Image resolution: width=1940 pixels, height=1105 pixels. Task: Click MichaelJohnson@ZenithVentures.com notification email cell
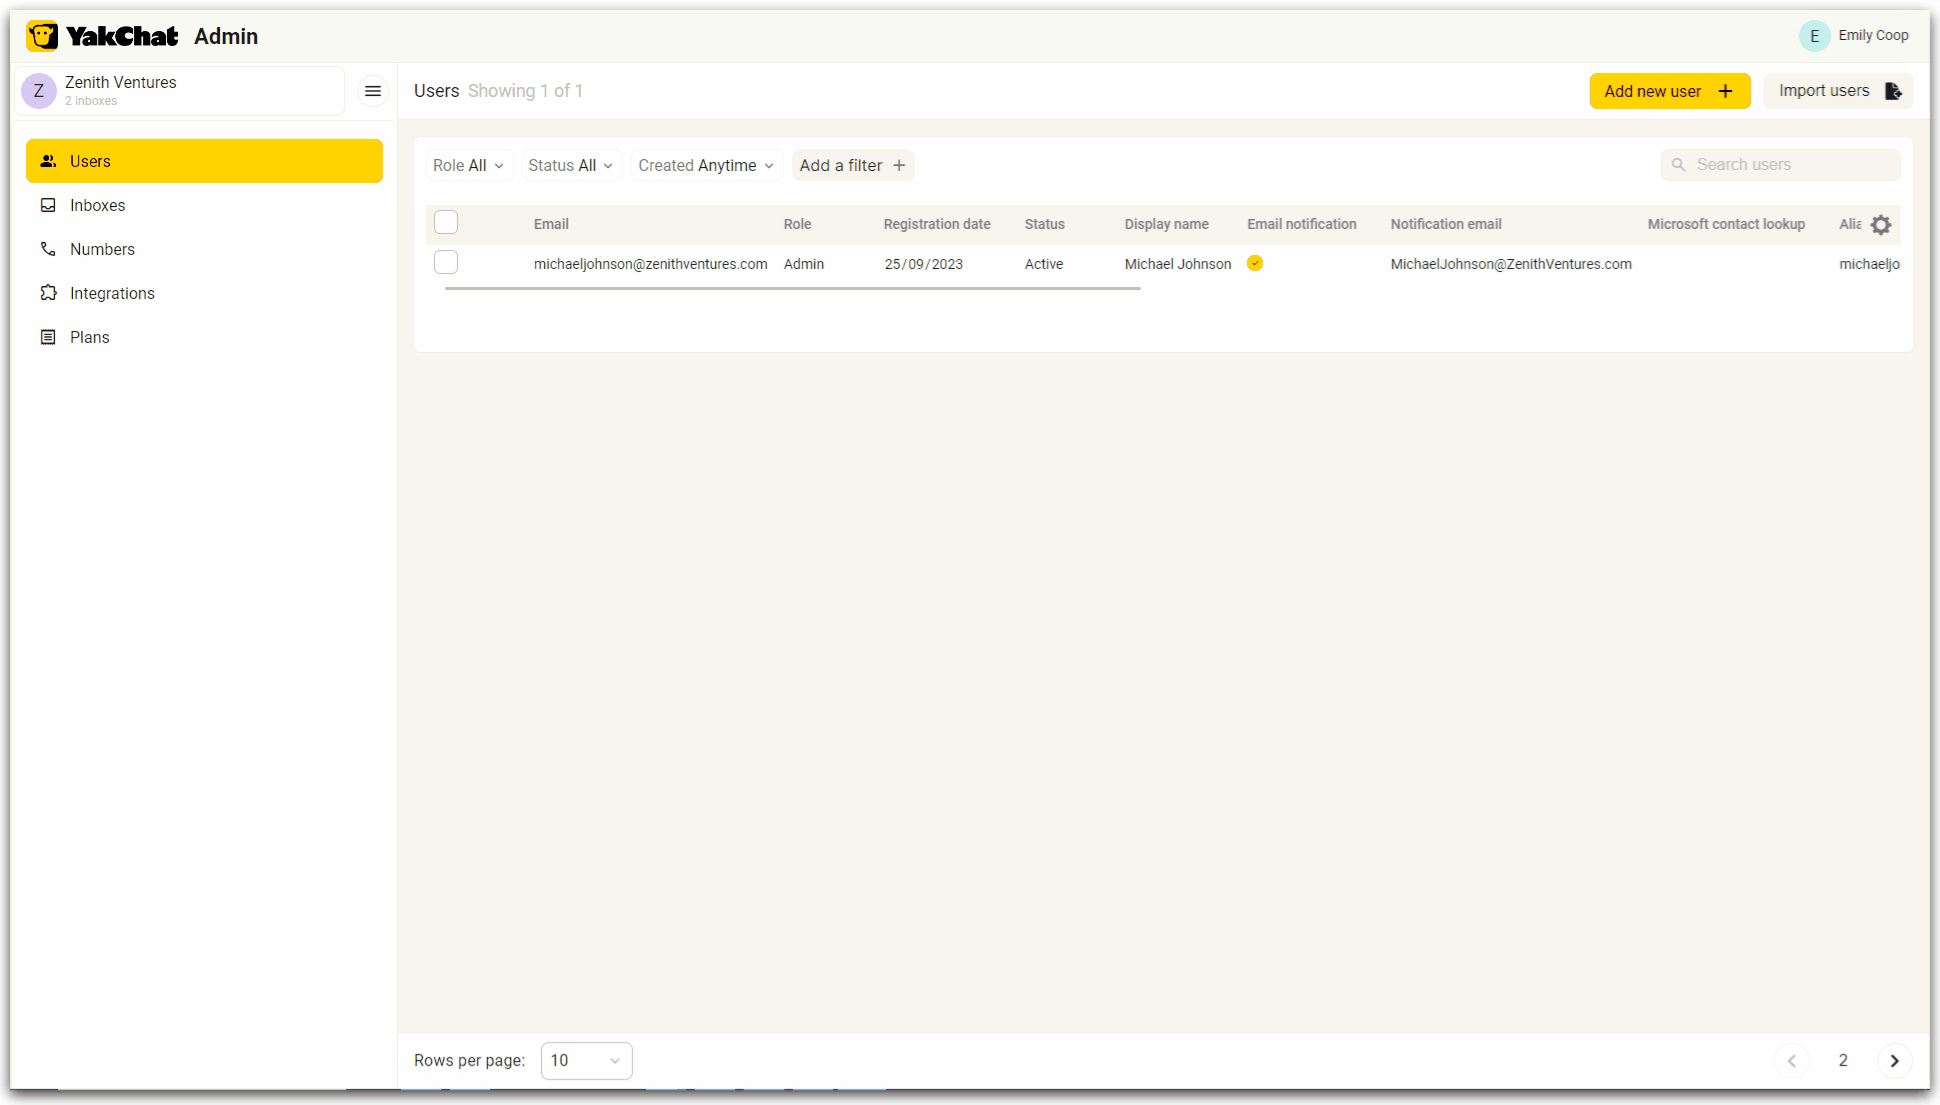[1511, 264]
